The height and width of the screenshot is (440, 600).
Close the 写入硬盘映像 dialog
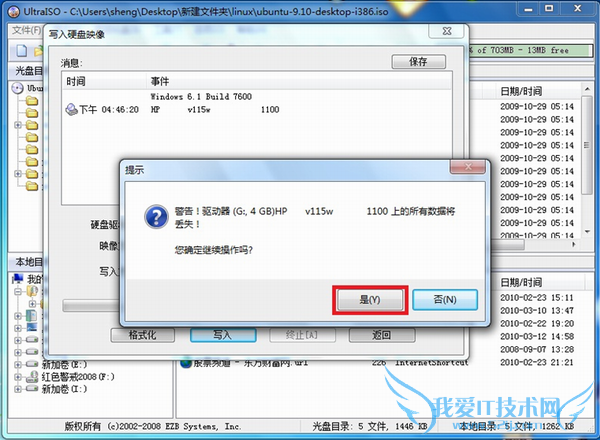point(447,31)
